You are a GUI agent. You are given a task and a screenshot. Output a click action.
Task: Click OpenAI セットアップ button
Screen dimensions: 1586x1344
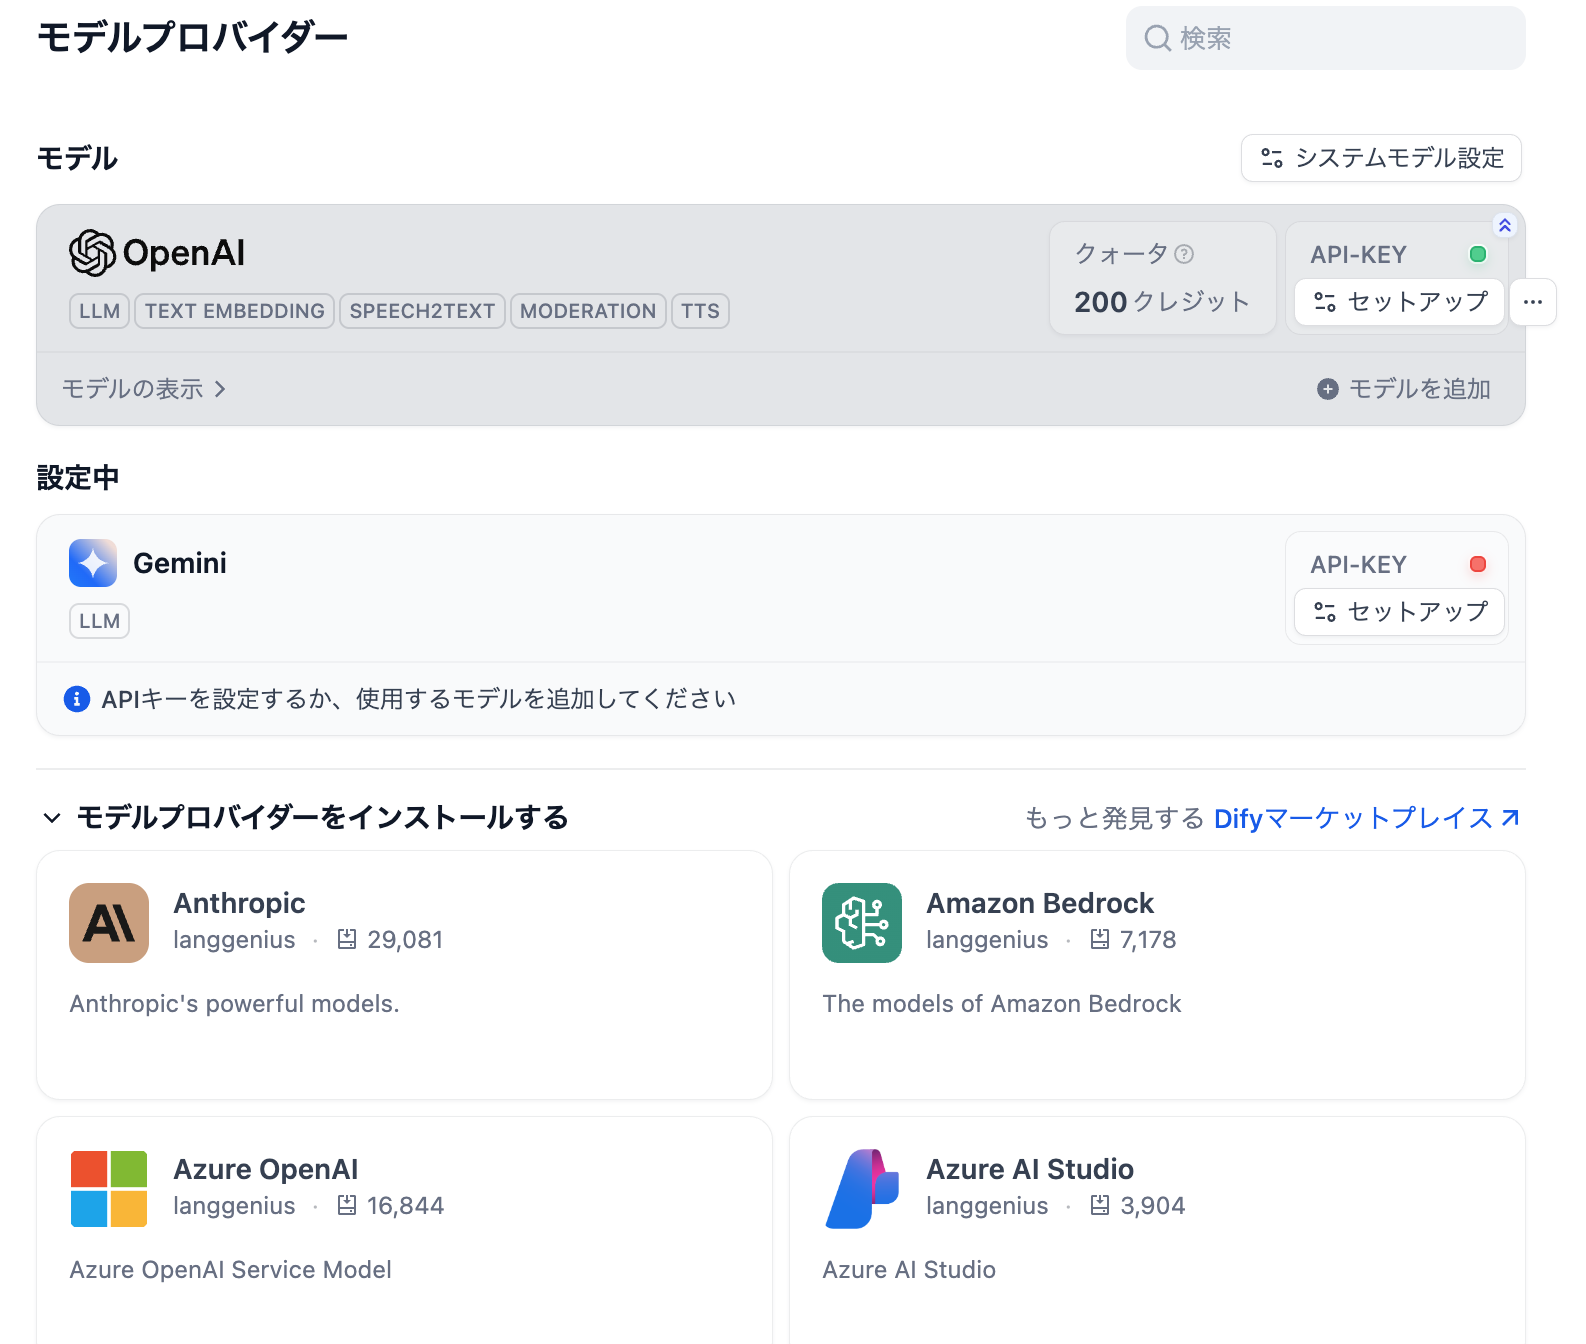[1400, 302]
